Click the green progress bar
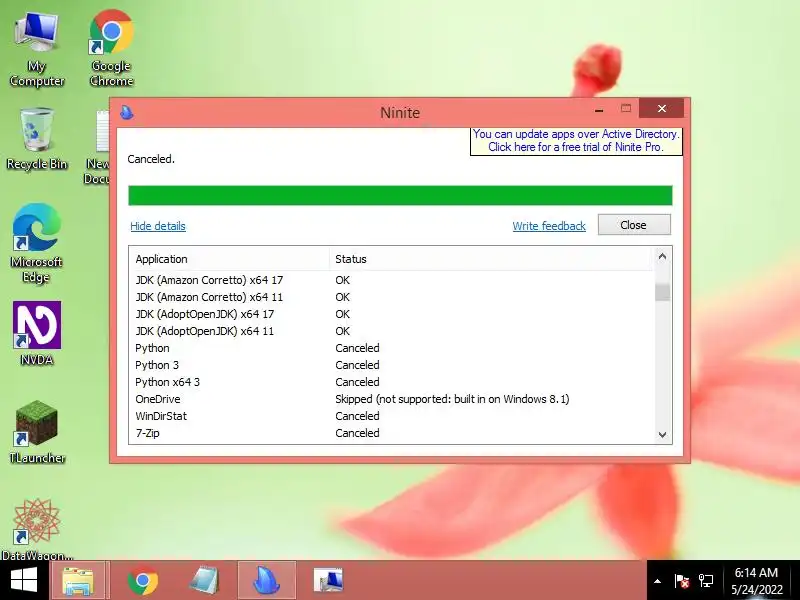The height and width of the screenshot is (600, 800). pos(400,195)
